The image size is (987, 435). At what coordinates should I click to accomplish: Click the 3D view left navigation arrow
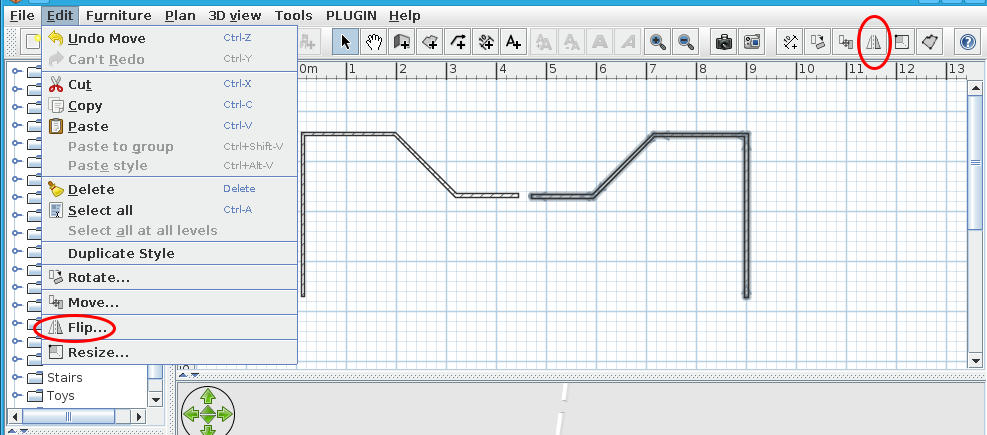pos(191,414)
